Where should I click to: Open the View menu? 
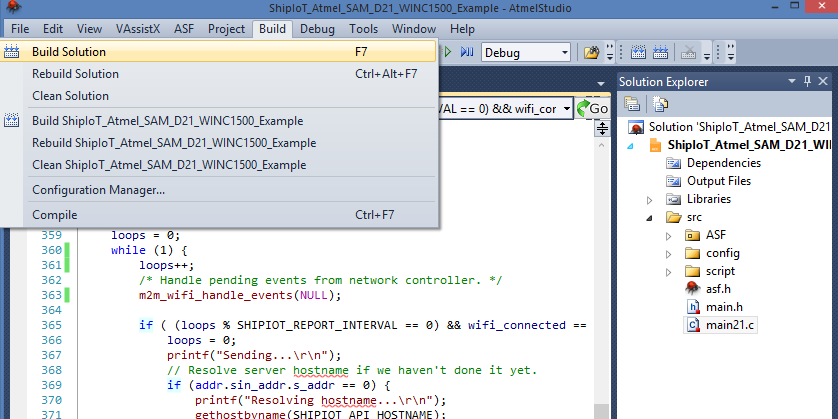point(89,28)
